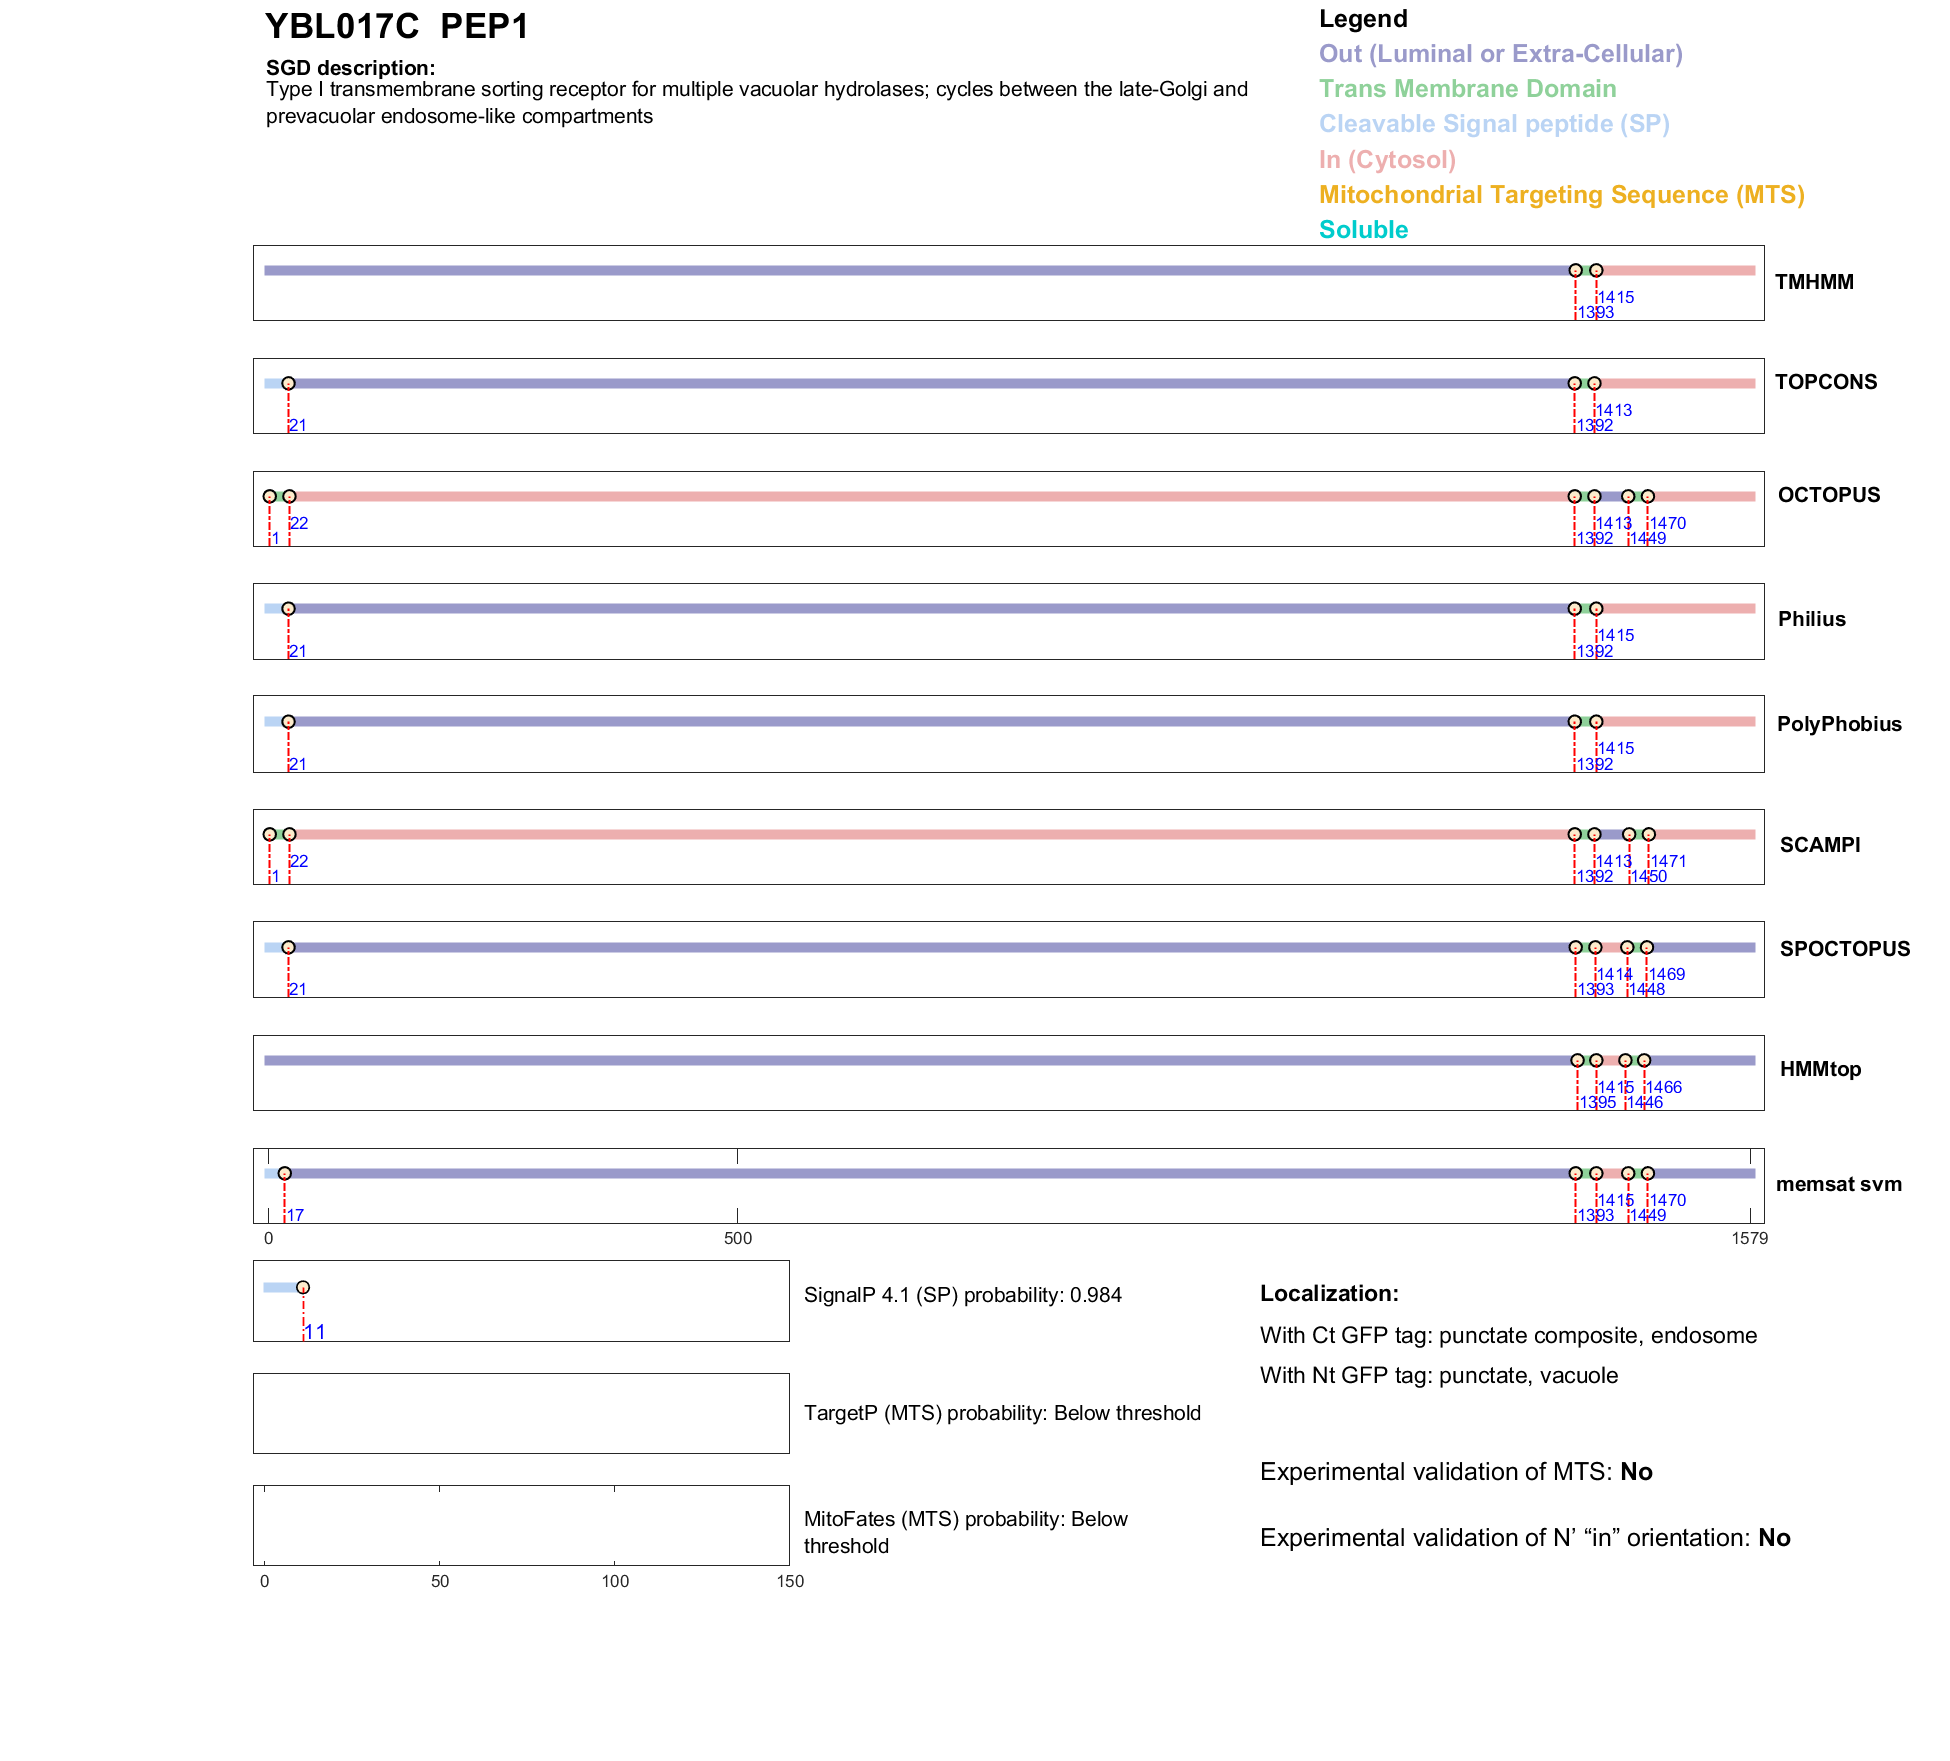Click the 1579 axis end label
Viewport: 1950px width, 1761px height.
tap(1749, 1238)
